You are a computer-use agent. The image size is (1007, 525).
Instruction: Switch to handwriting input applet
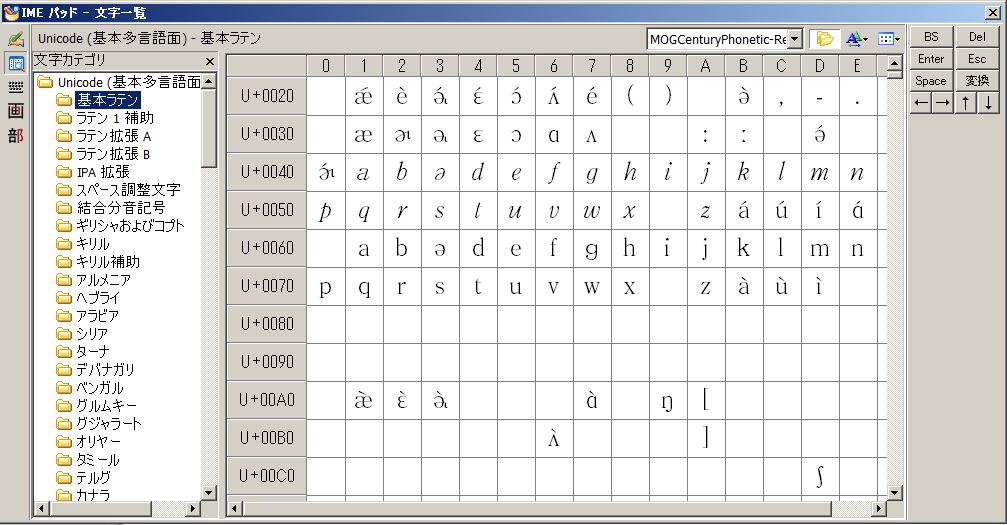pos(15,39)
